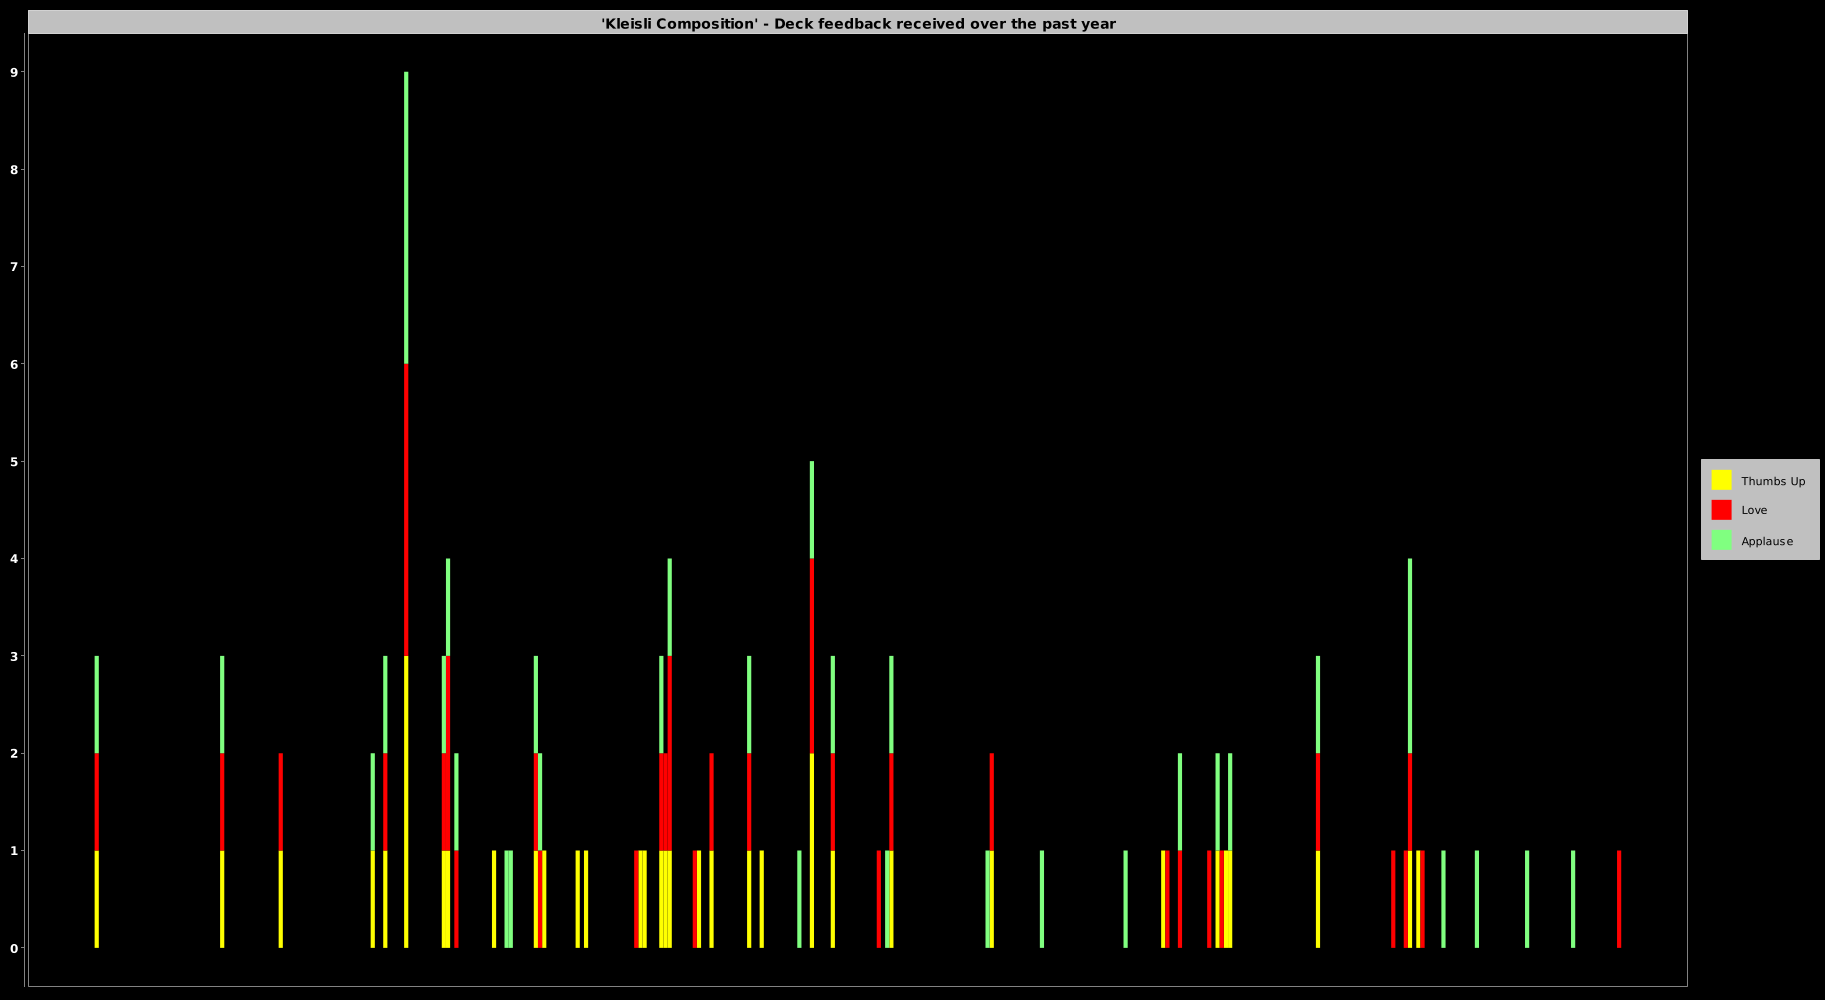The image size is (1825, 1000).
Task: Select the 'Thumbs Up' legend label
Action: pyautogui.click(x=1773, y=481)
